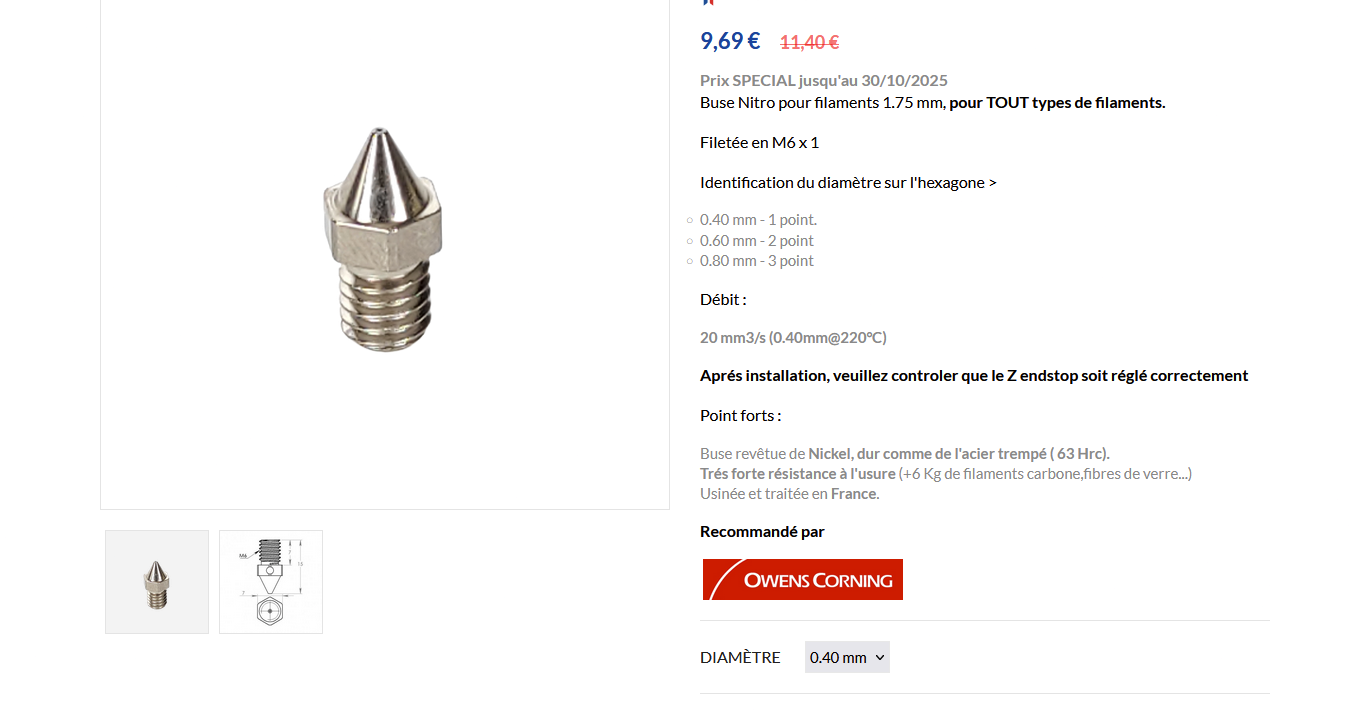
Task: Click the crossed-out 11,40 € price
Action: tap(809, 42)
